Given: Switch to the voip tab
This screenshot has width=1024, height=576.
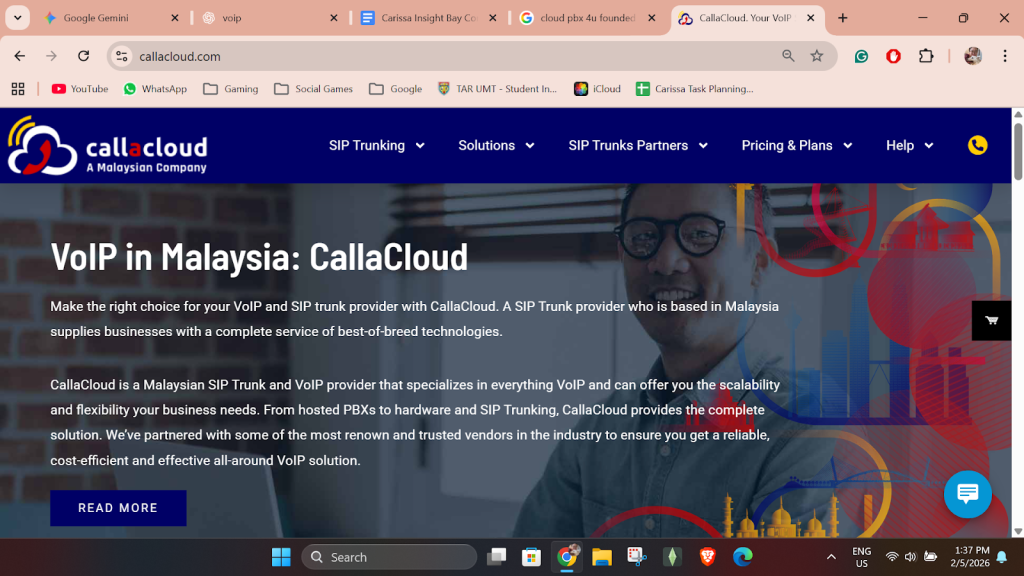Looking at the screenshot, I should [268, 18].
